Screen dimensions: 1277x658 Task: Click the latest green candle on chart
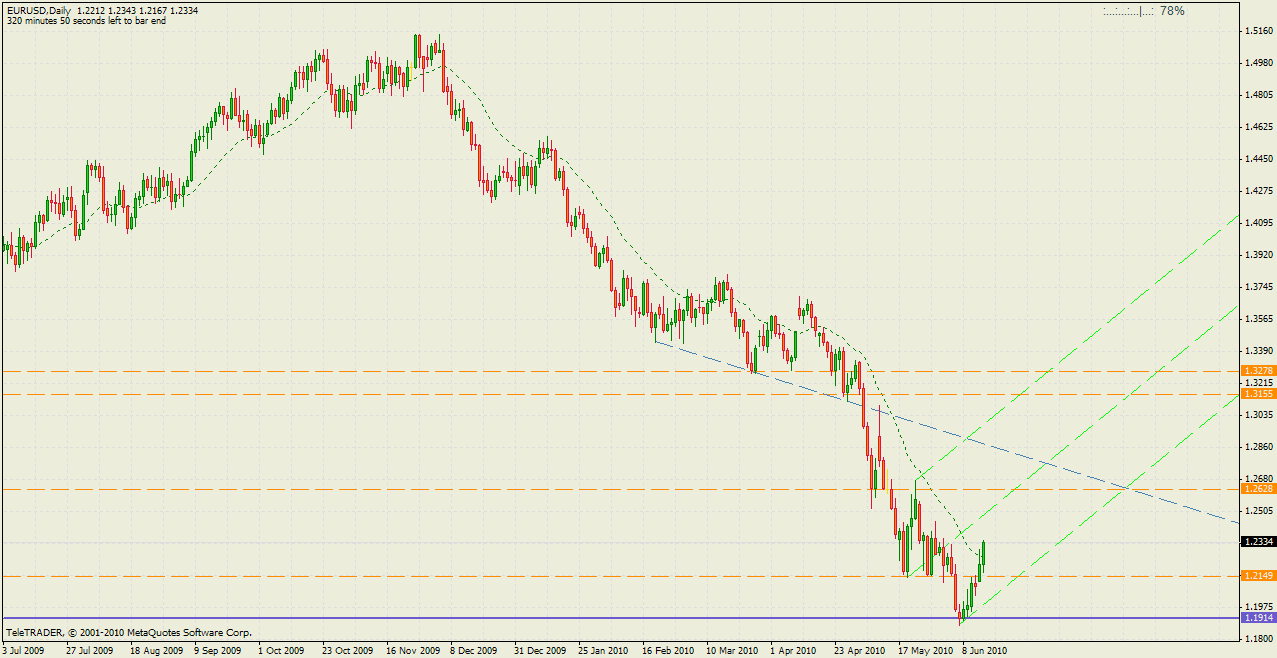pyautogui.click(x=984, y=553)
